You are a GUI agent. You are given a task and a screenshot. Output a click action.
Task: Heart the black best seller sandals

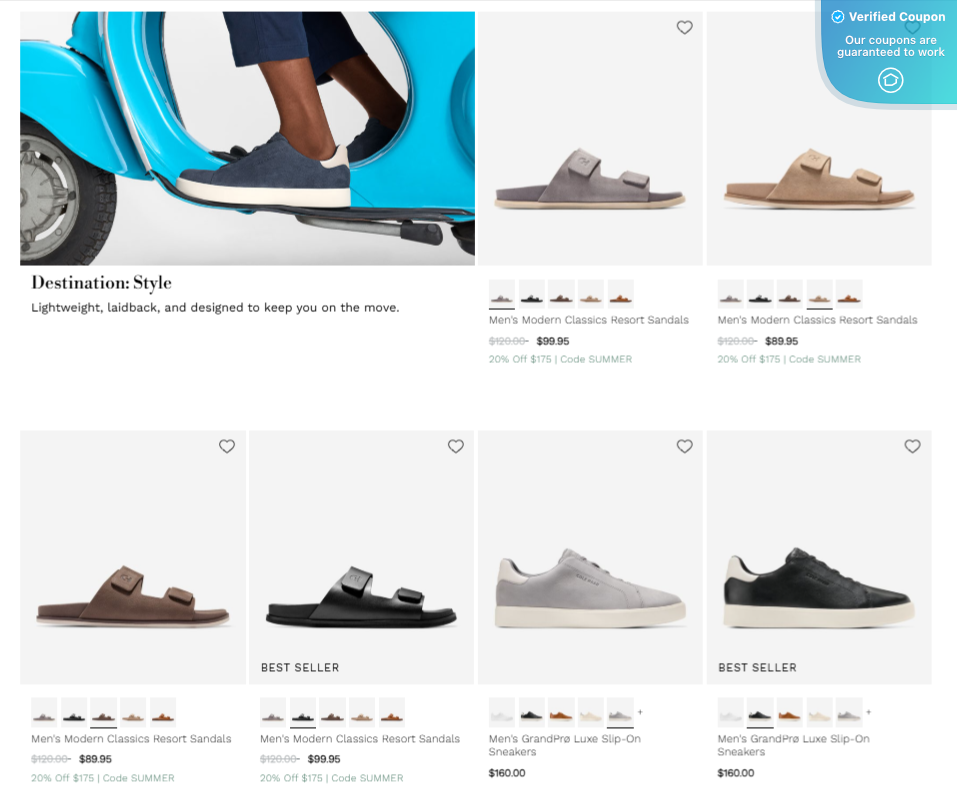455,447
